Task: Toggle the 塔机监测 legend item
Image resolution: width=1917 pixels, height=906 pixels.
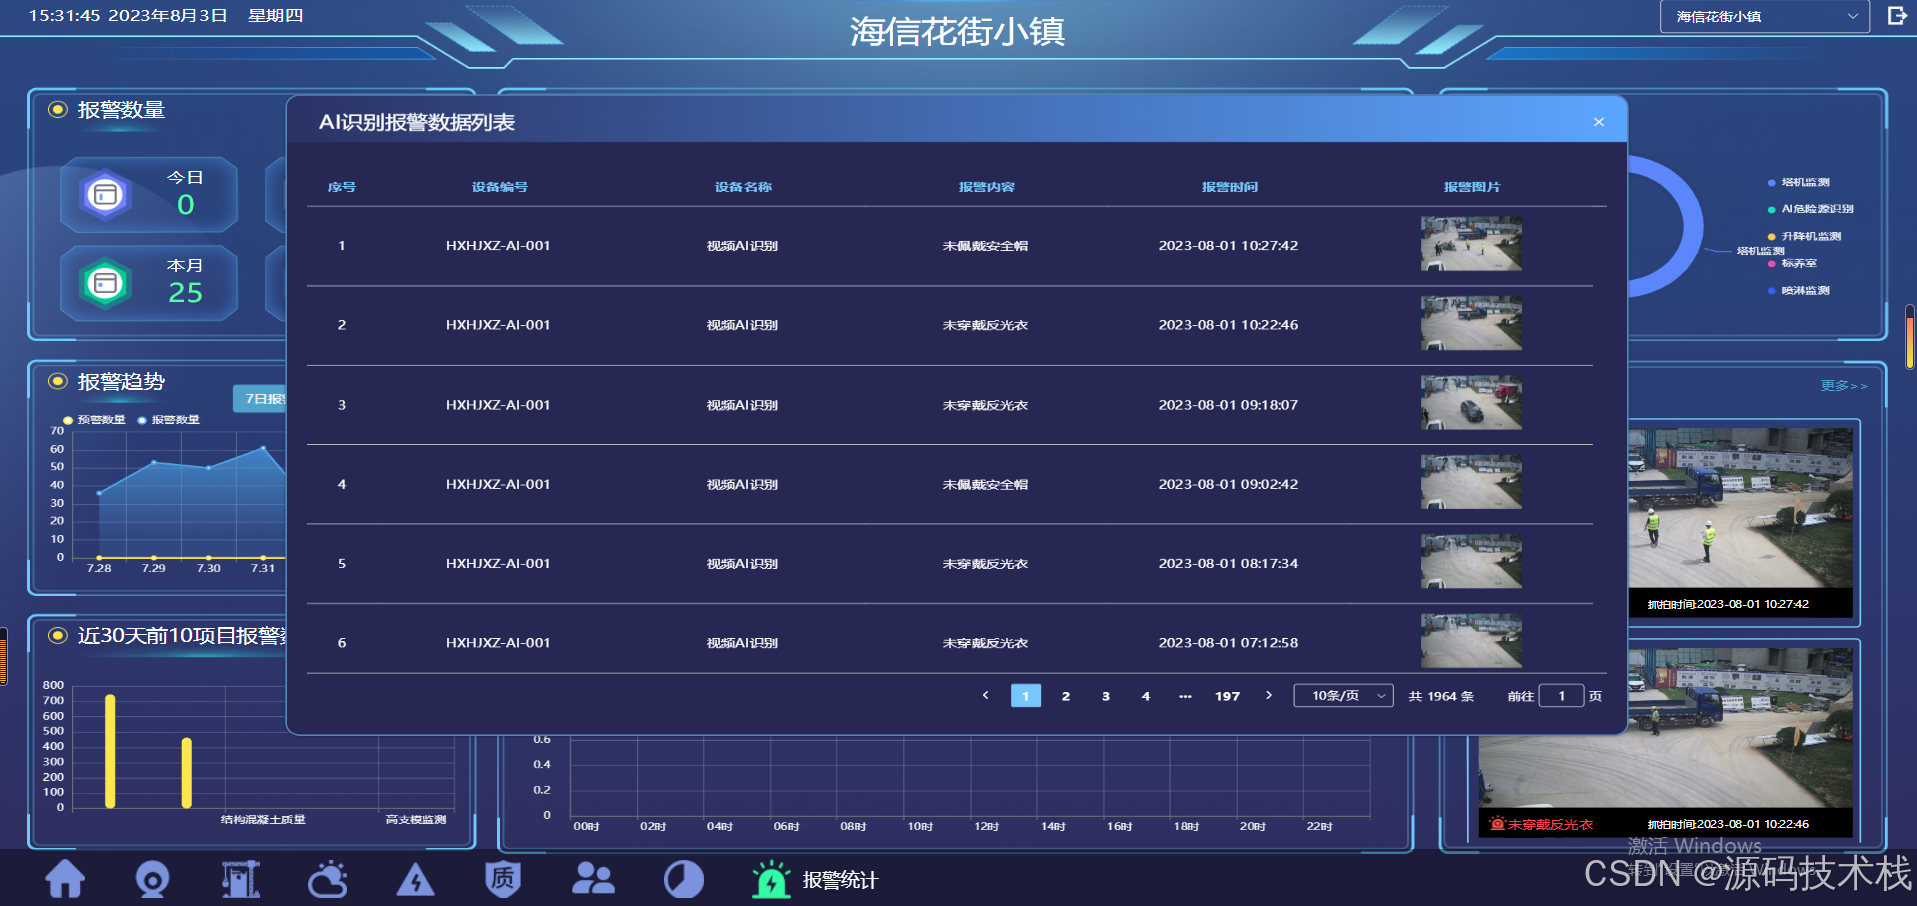Action: click(x=1799, y=182)
